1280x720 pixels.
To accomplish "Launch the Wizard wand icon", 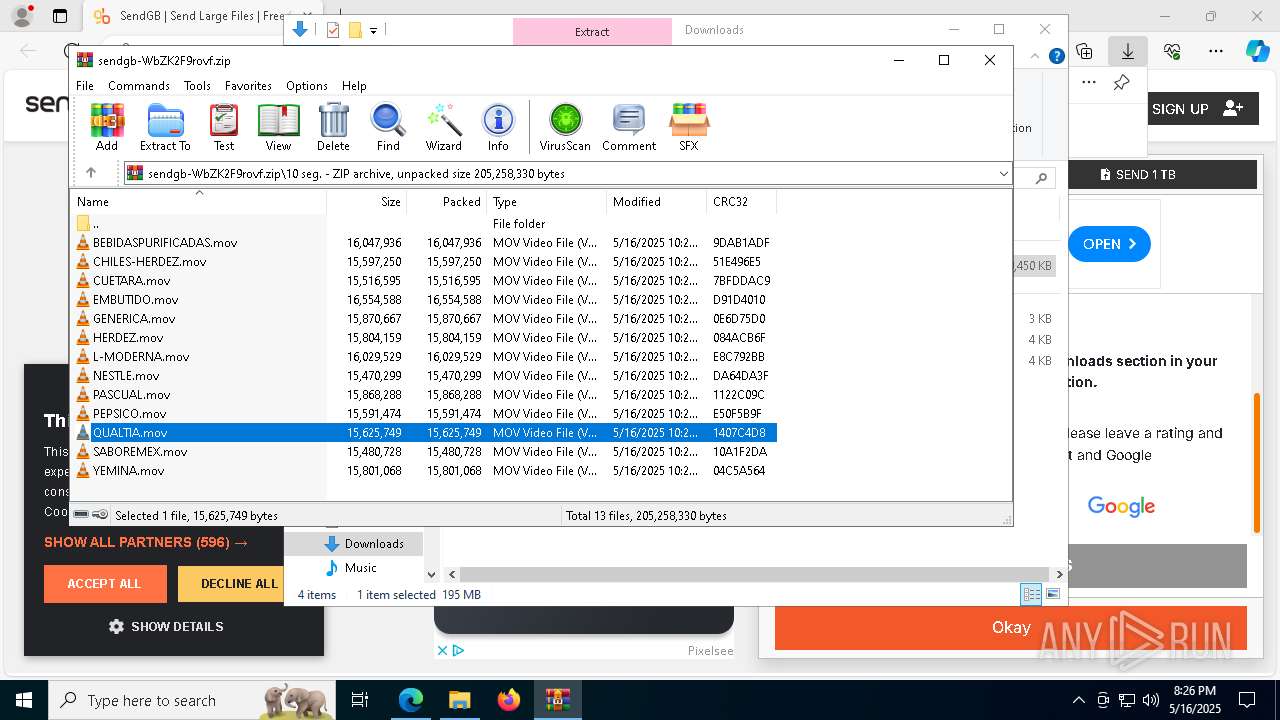I will click(443, 127).
